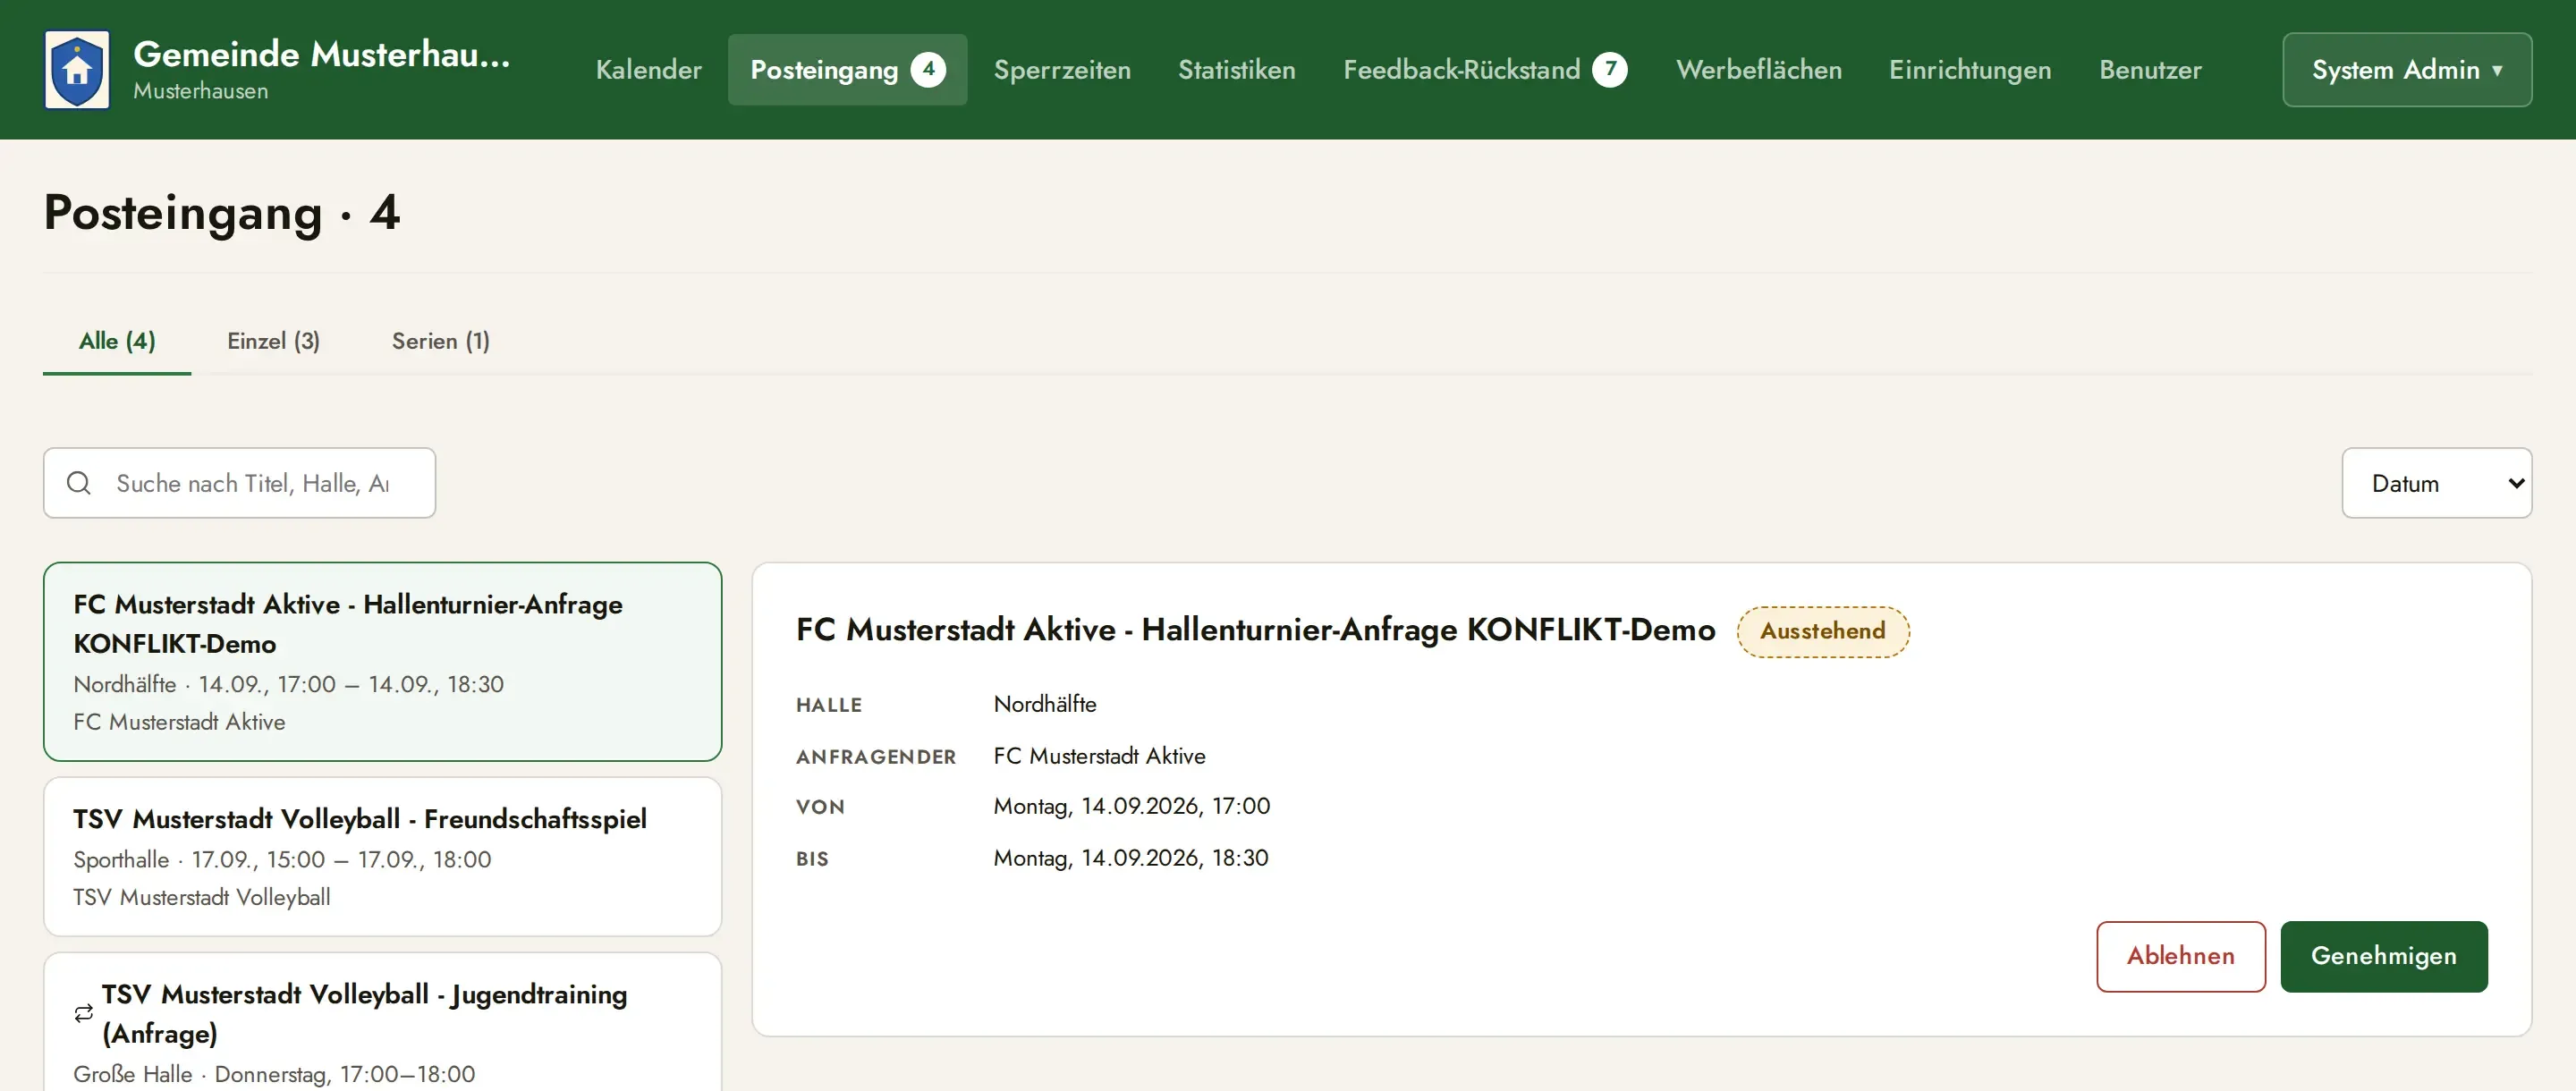Navigate to Werbeflächen
This screenshot has height=1091, width=2576.
point(1758,69)
